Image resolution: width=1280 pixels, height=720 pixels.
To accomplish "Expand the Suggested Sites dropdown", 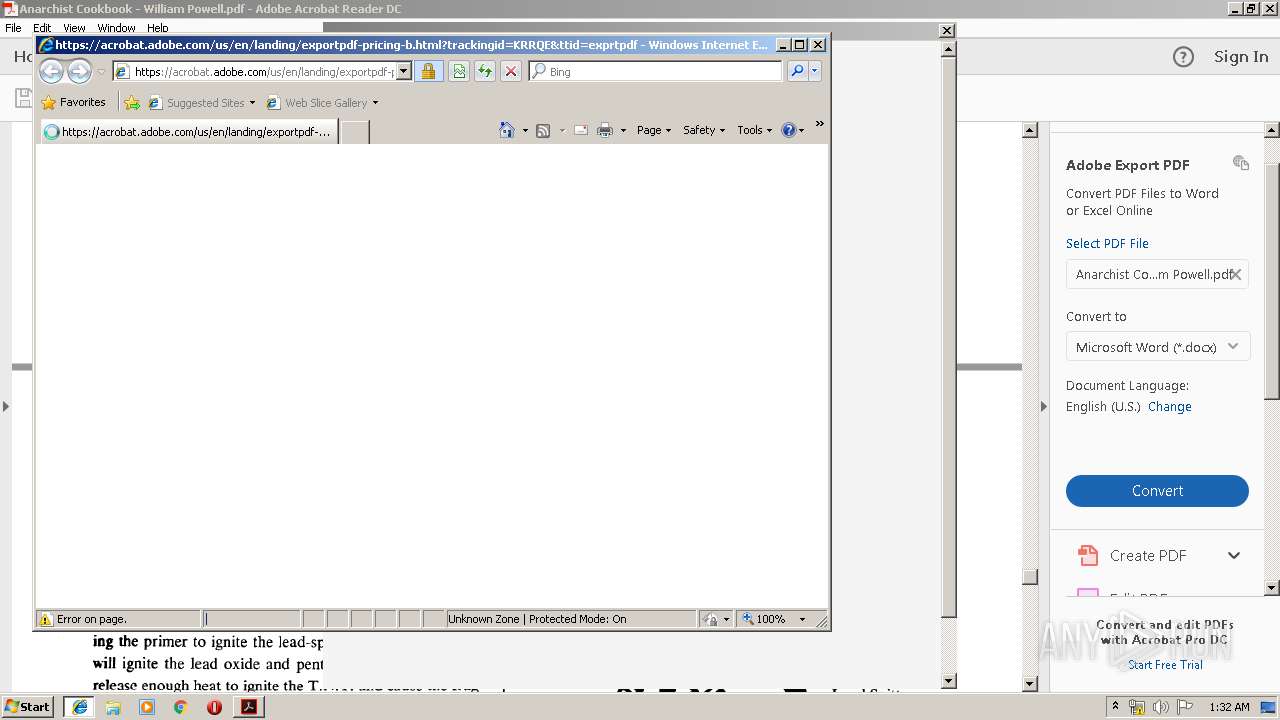I will point(252,103).
